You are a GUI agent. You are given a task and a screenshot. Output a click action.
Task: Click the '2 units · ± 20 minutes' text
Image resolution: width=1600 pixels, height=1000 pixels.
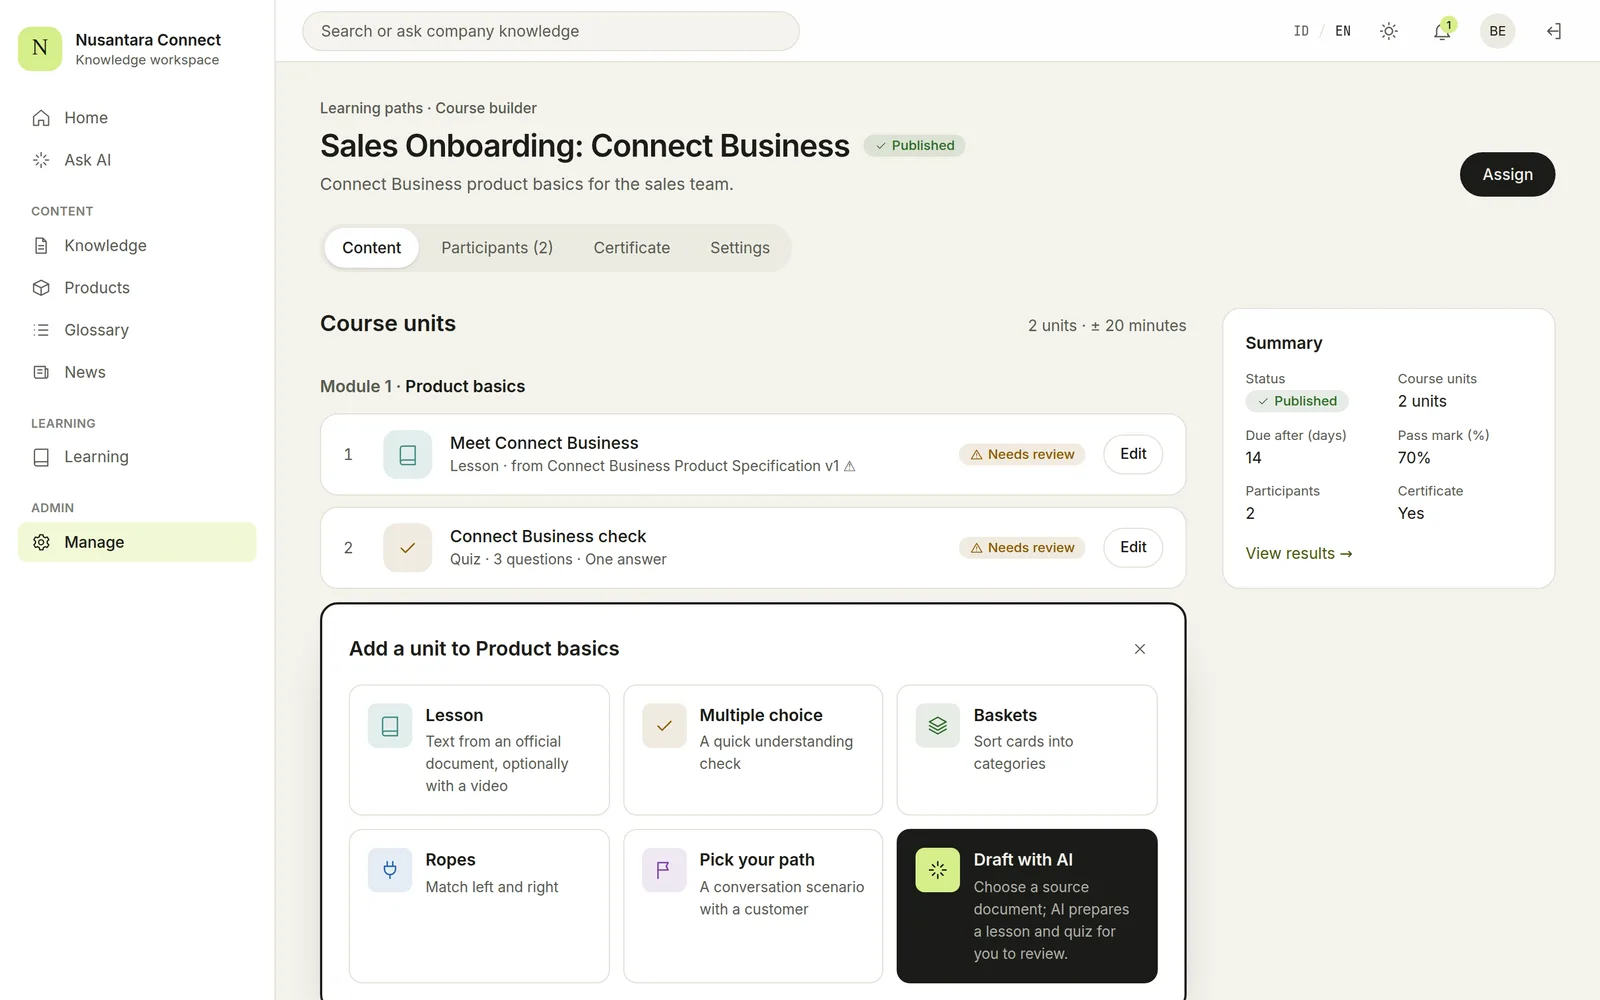click(x=1107, y=326)
